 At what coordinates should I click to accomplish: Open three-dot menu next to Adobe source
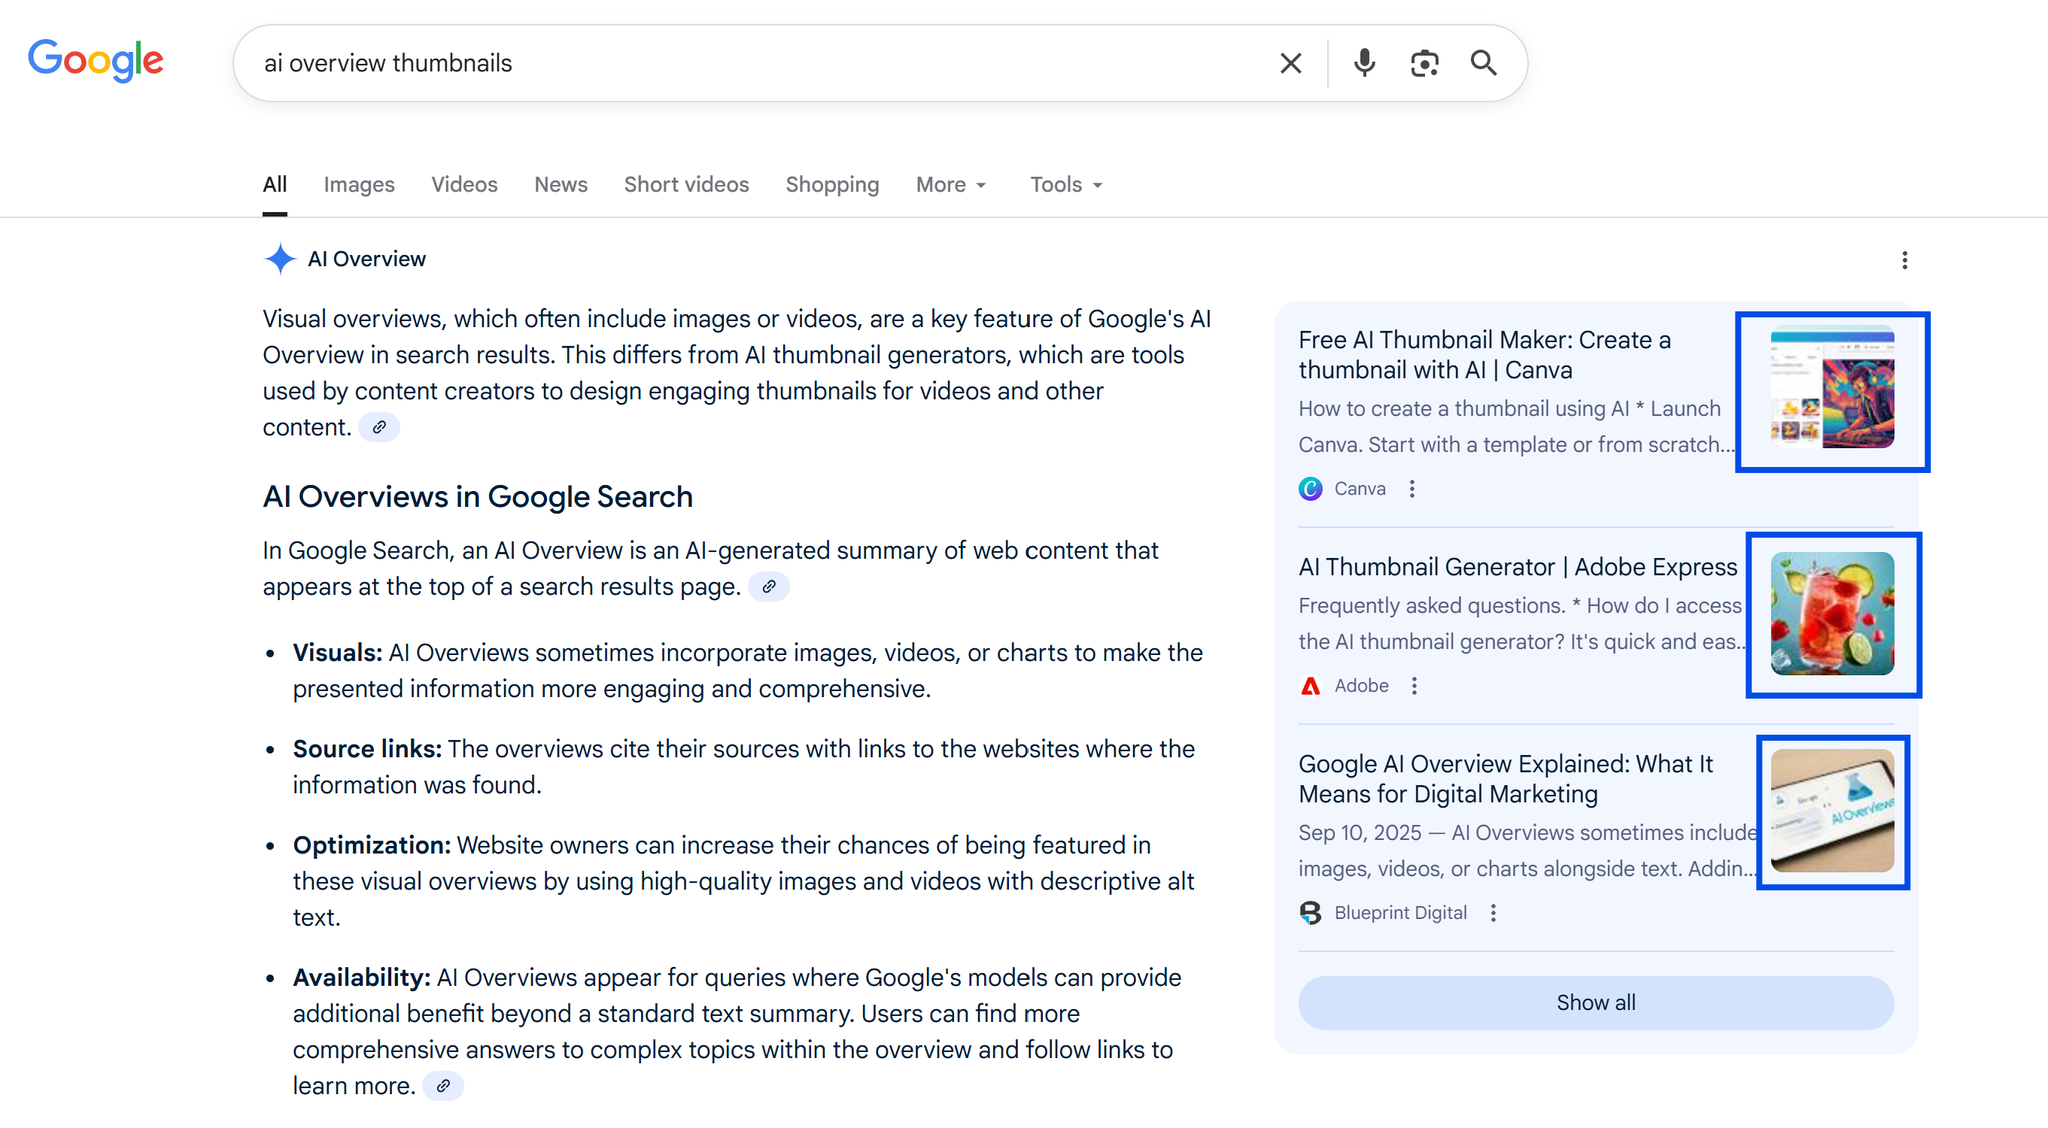pyautogui.click(x=1414, y=686)
